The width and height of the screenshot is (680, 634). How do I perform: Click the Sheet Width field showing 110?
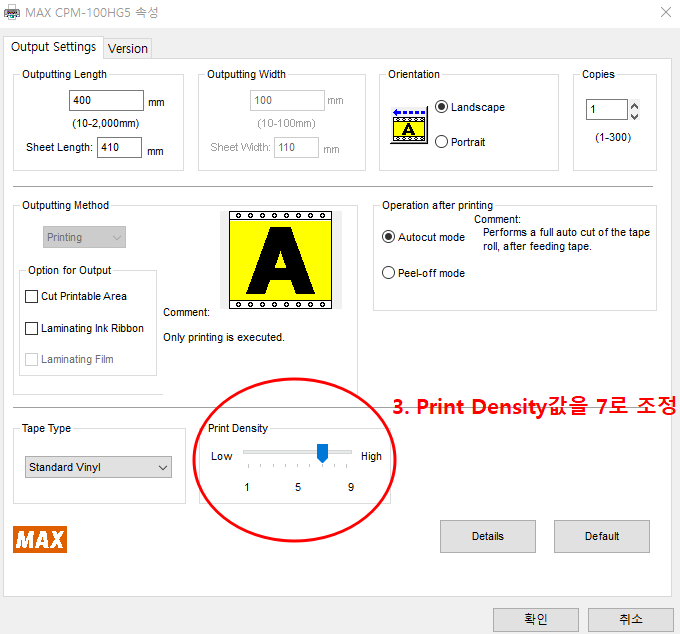click(296, 147)
